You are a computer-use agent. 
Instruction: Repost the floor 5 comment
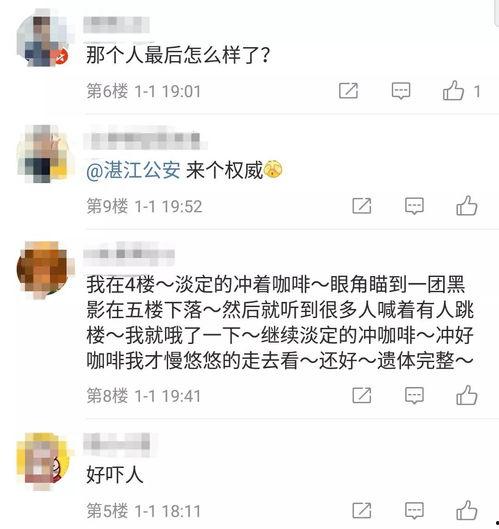pos(362,510)
